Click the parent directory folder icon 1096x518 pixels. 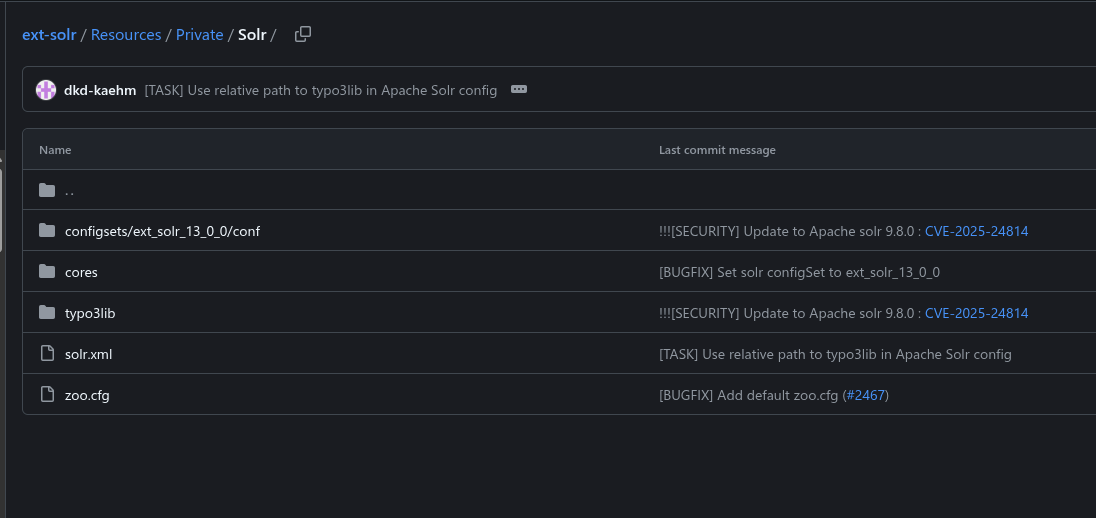click(47, 190)
